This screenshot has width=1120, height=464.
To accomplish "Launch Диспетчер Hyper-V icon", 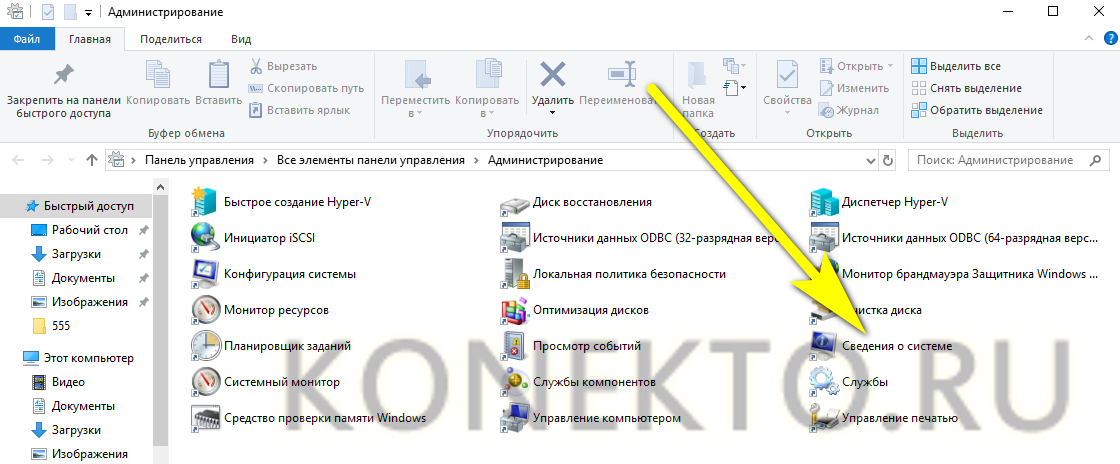I will pyautogui.click(x=824, y=202).
